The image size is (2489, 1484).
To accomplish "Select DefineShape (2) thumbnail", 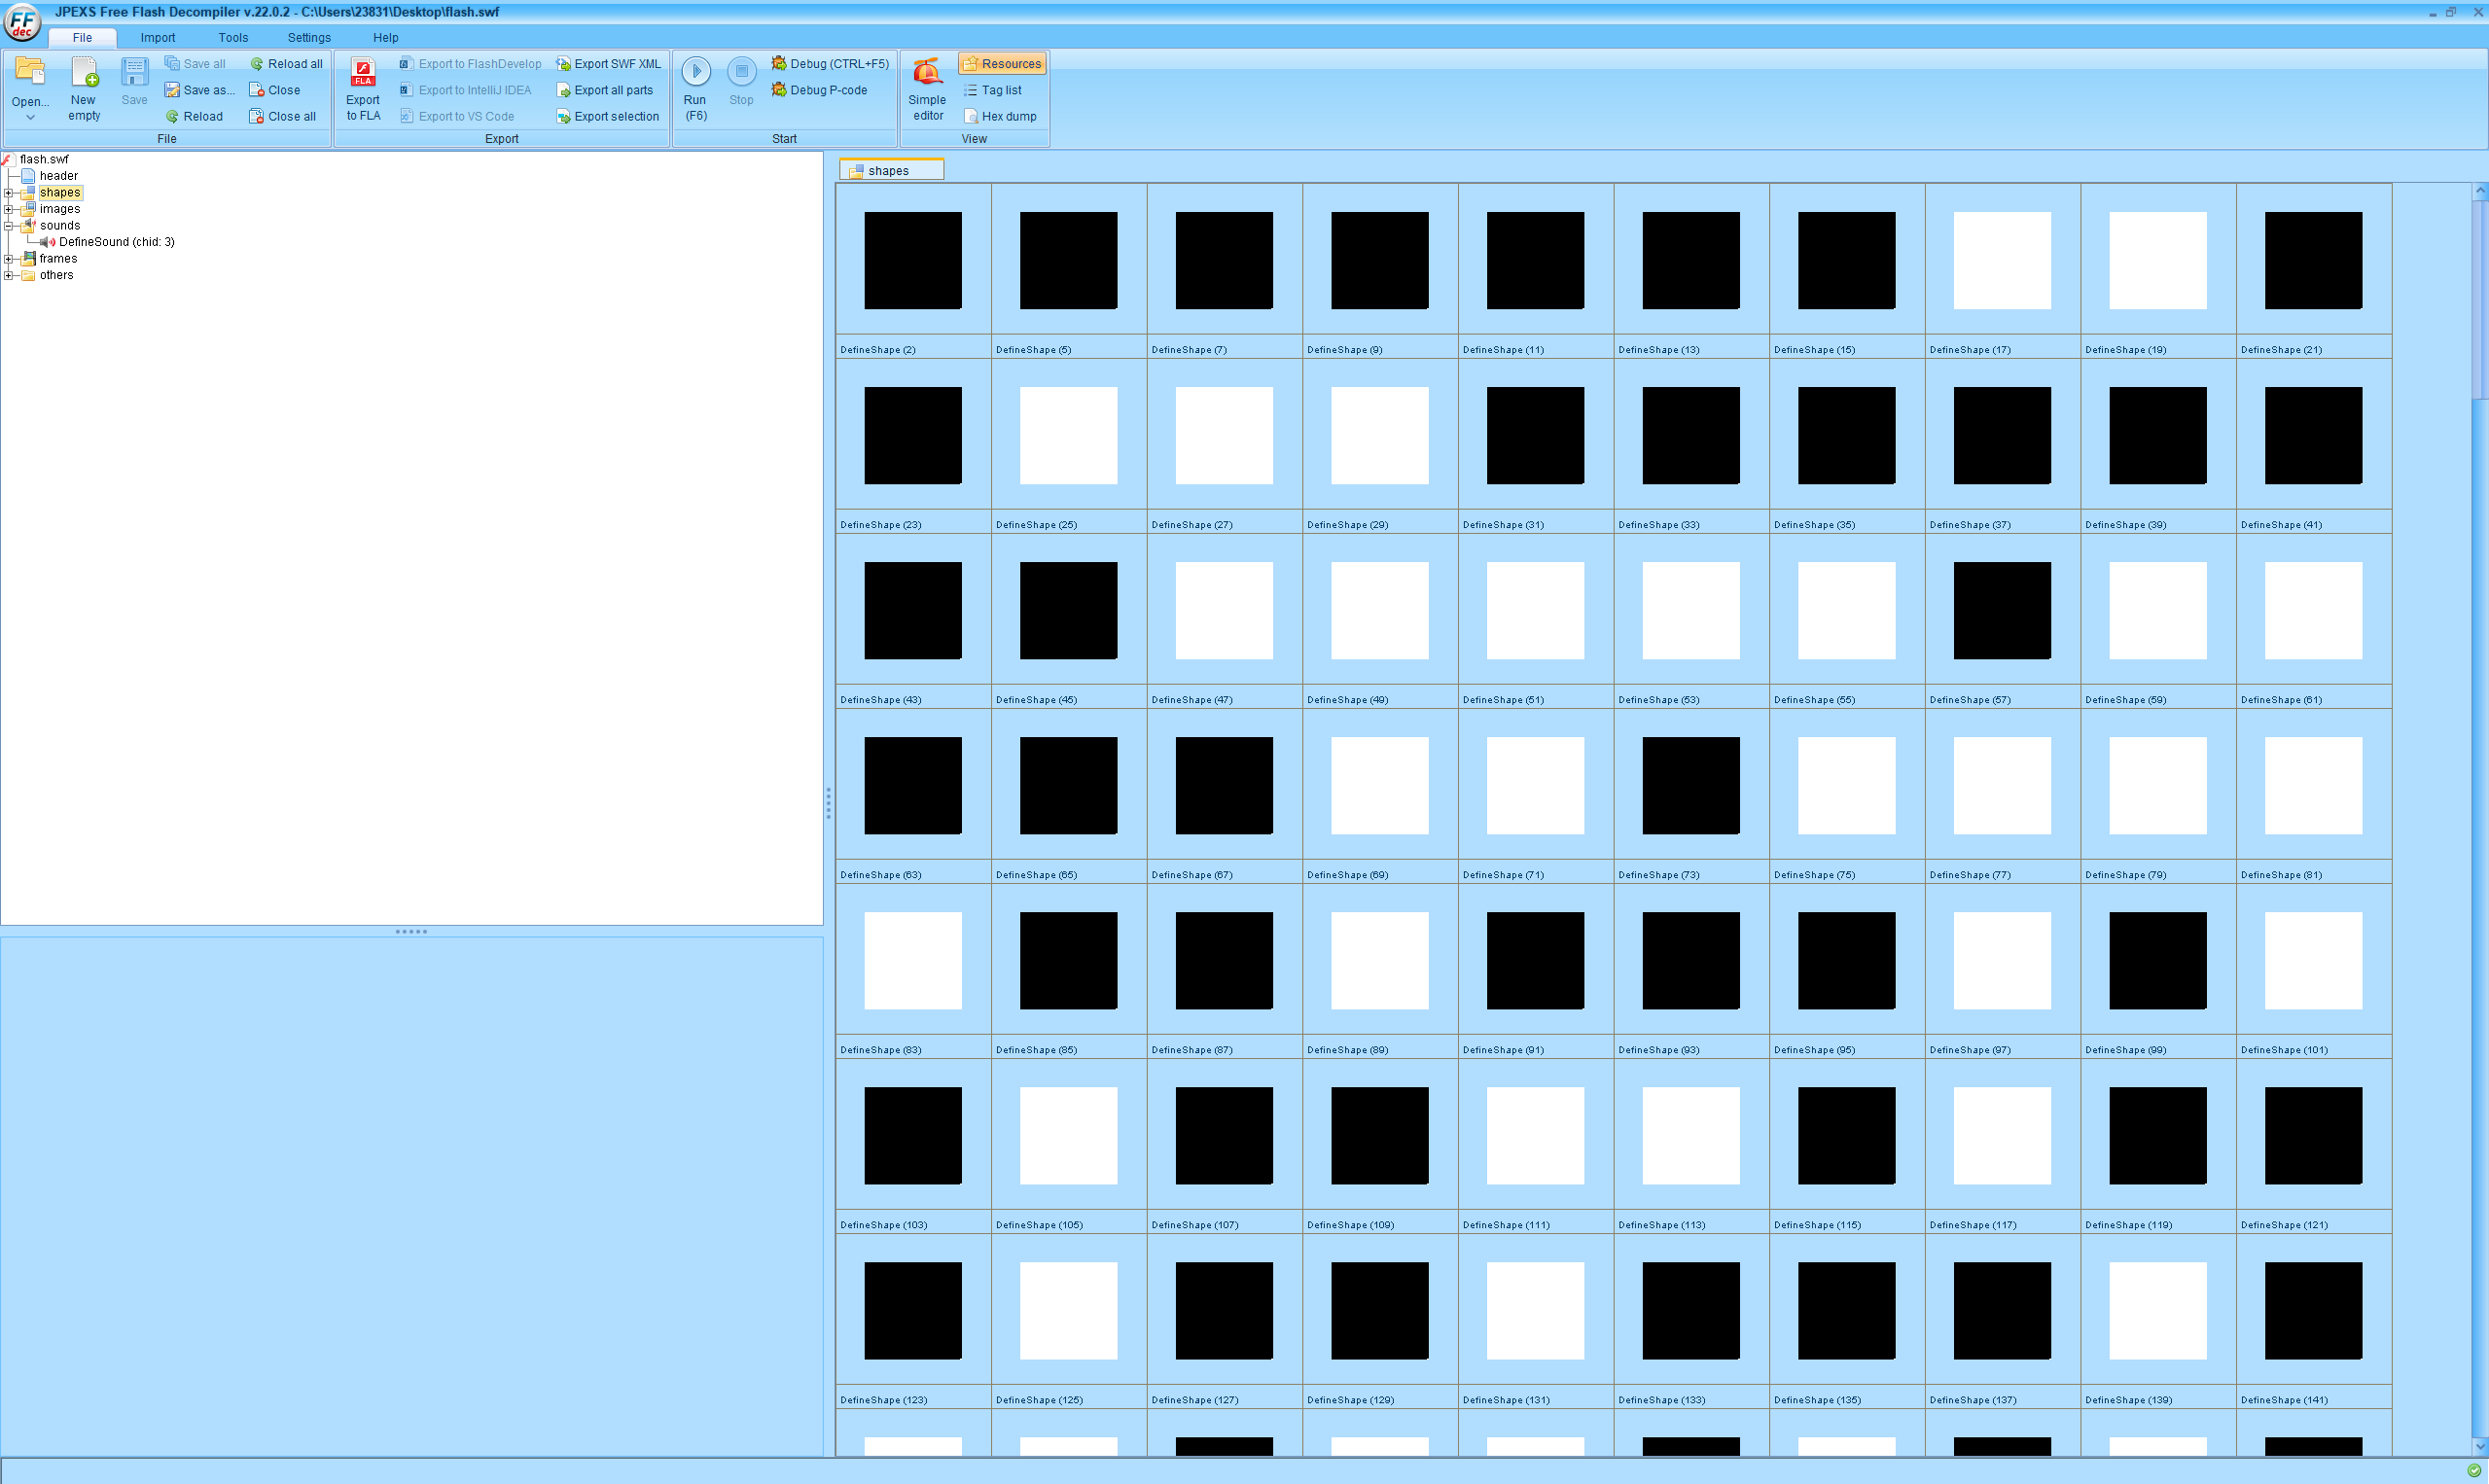I will [x=913, y=260].
